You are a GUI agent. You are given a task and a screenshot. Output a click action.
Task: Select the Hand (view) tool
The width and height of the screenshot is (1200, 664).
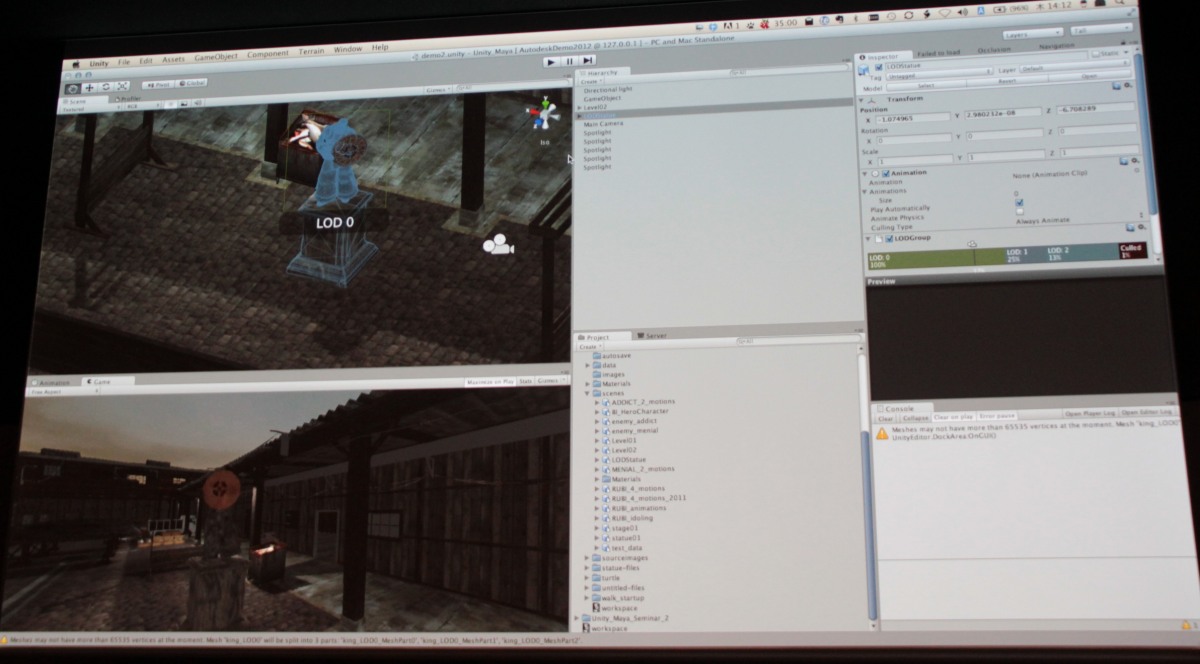click(x=72, y=87)
